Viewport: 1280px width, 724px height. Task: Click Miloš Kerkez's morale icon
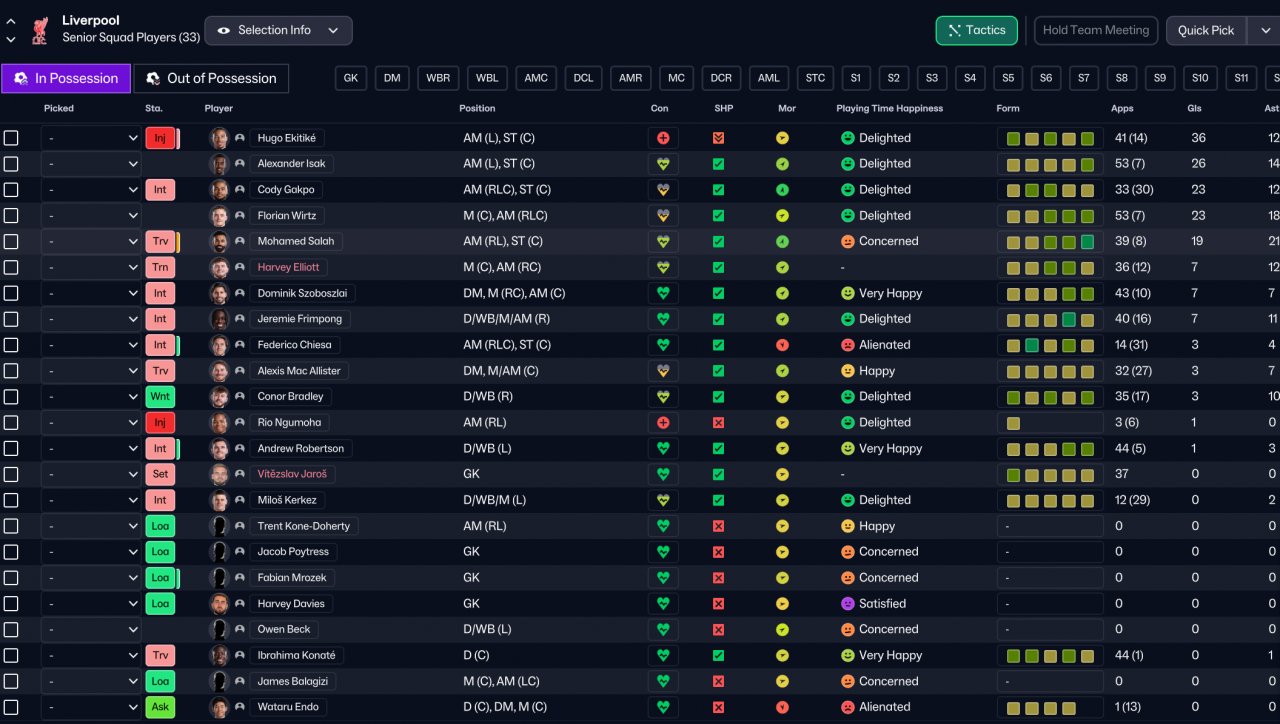(x=783, y=500)
